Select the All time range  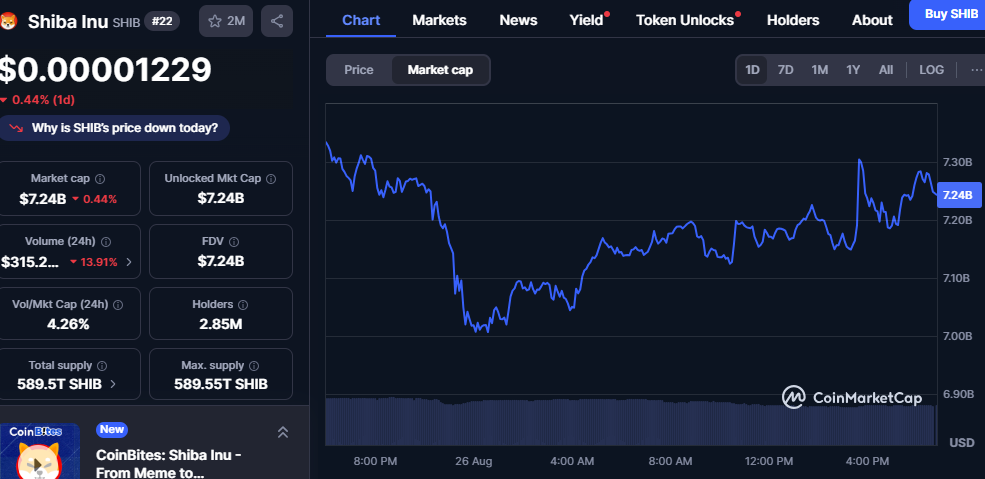(886, 70)
